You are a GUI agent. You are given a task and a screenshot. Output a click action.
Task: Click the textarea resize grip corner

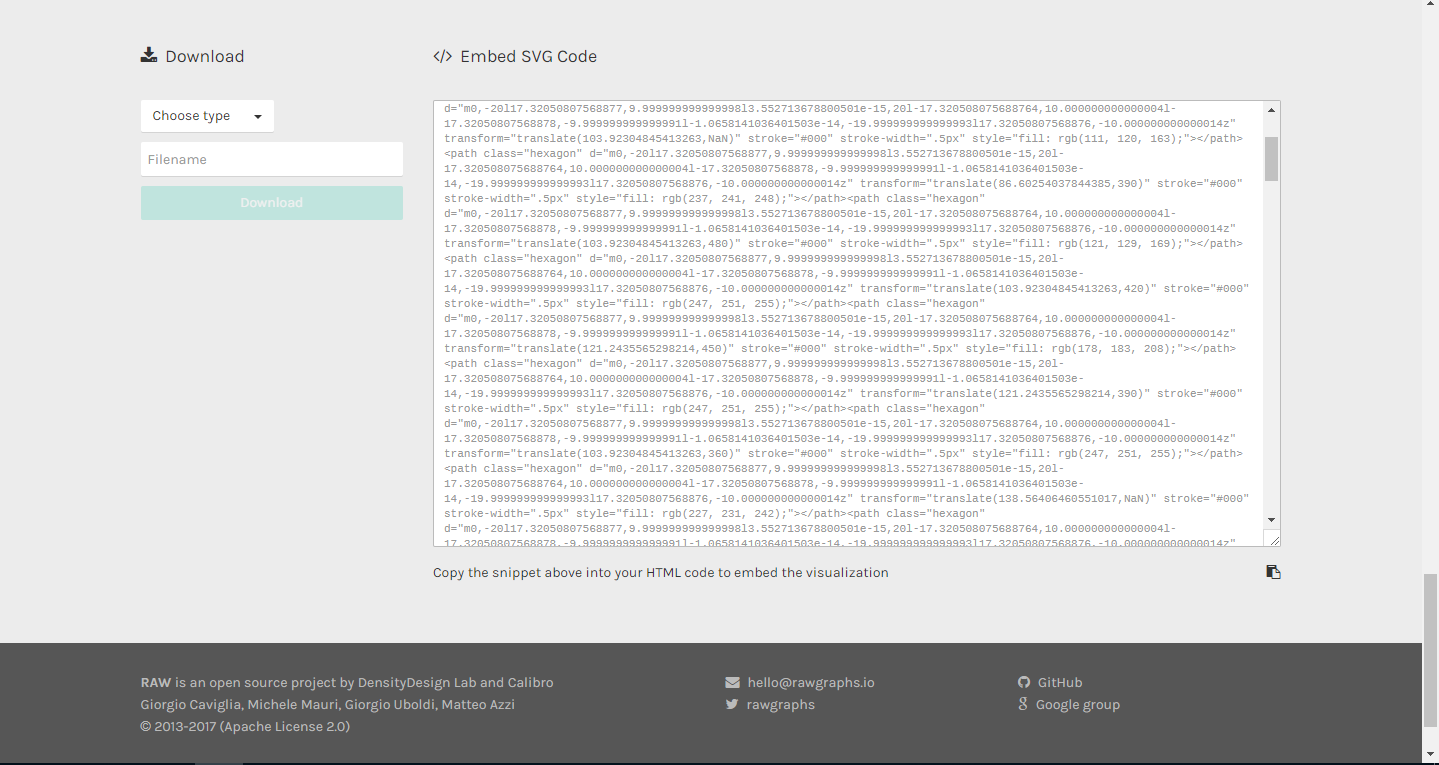[1273, 540]
